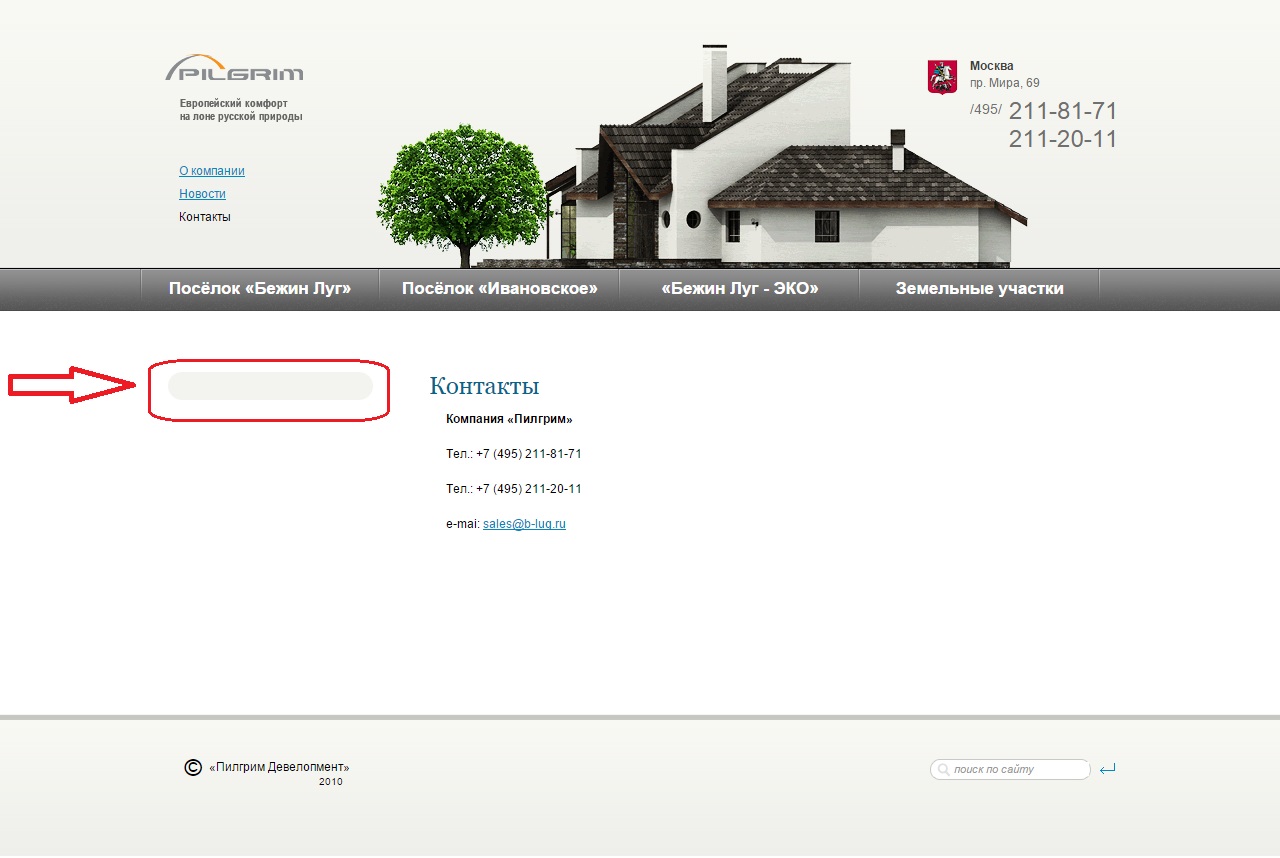Open the Посёлок «Бежин Луг» menu item
Screen dimensions: 1280x858
pos(260,289)
